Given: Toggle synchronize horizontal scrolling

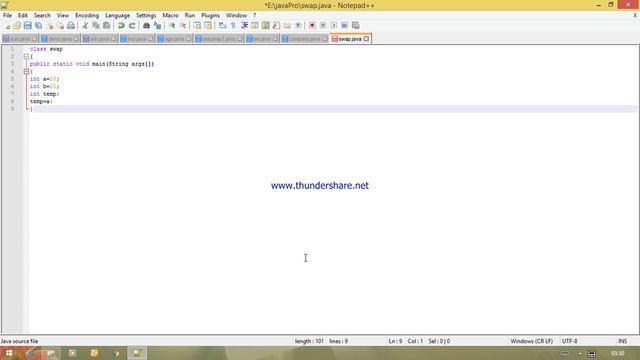Looking at the screenshot, I should (x=208, y=26).
